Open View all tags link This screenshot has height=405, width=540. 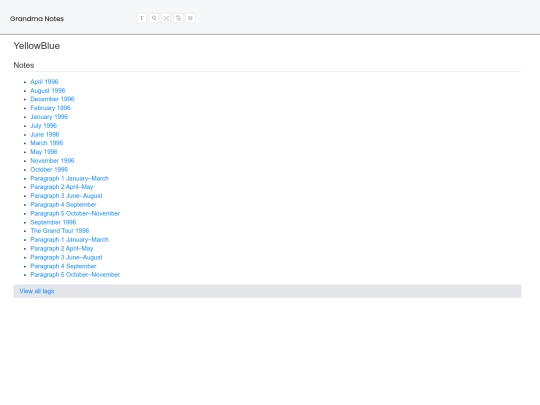(37, 291)
